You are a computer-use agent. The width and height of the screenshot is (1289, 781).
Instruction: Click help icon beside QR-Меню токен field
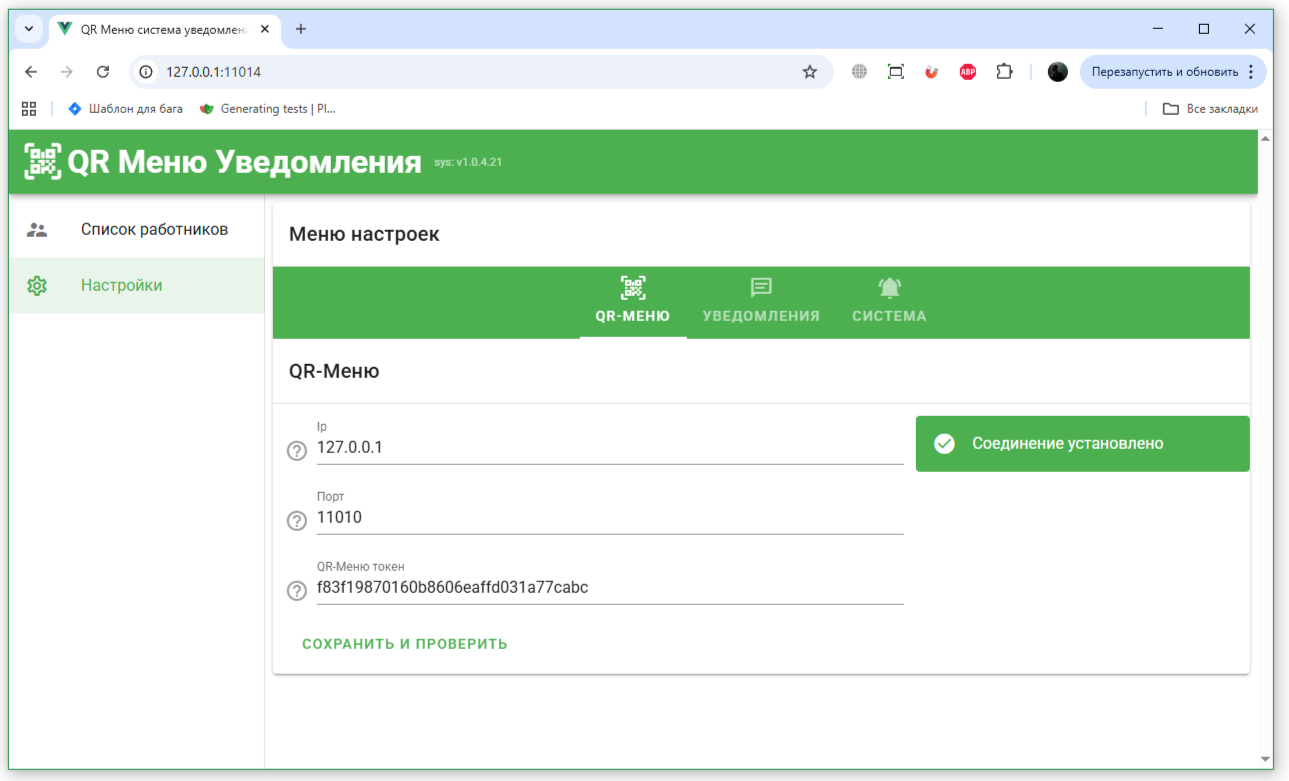click(x=296, y=591)
